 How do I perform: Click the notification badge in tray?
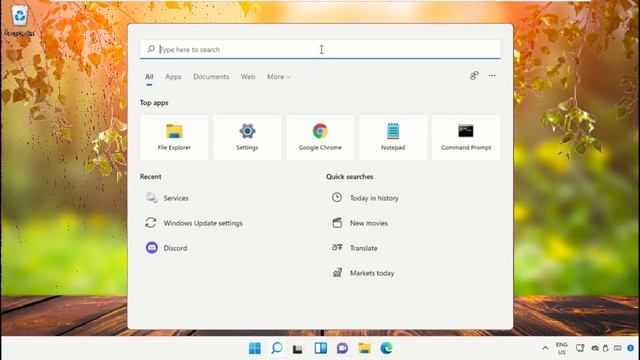631,348
